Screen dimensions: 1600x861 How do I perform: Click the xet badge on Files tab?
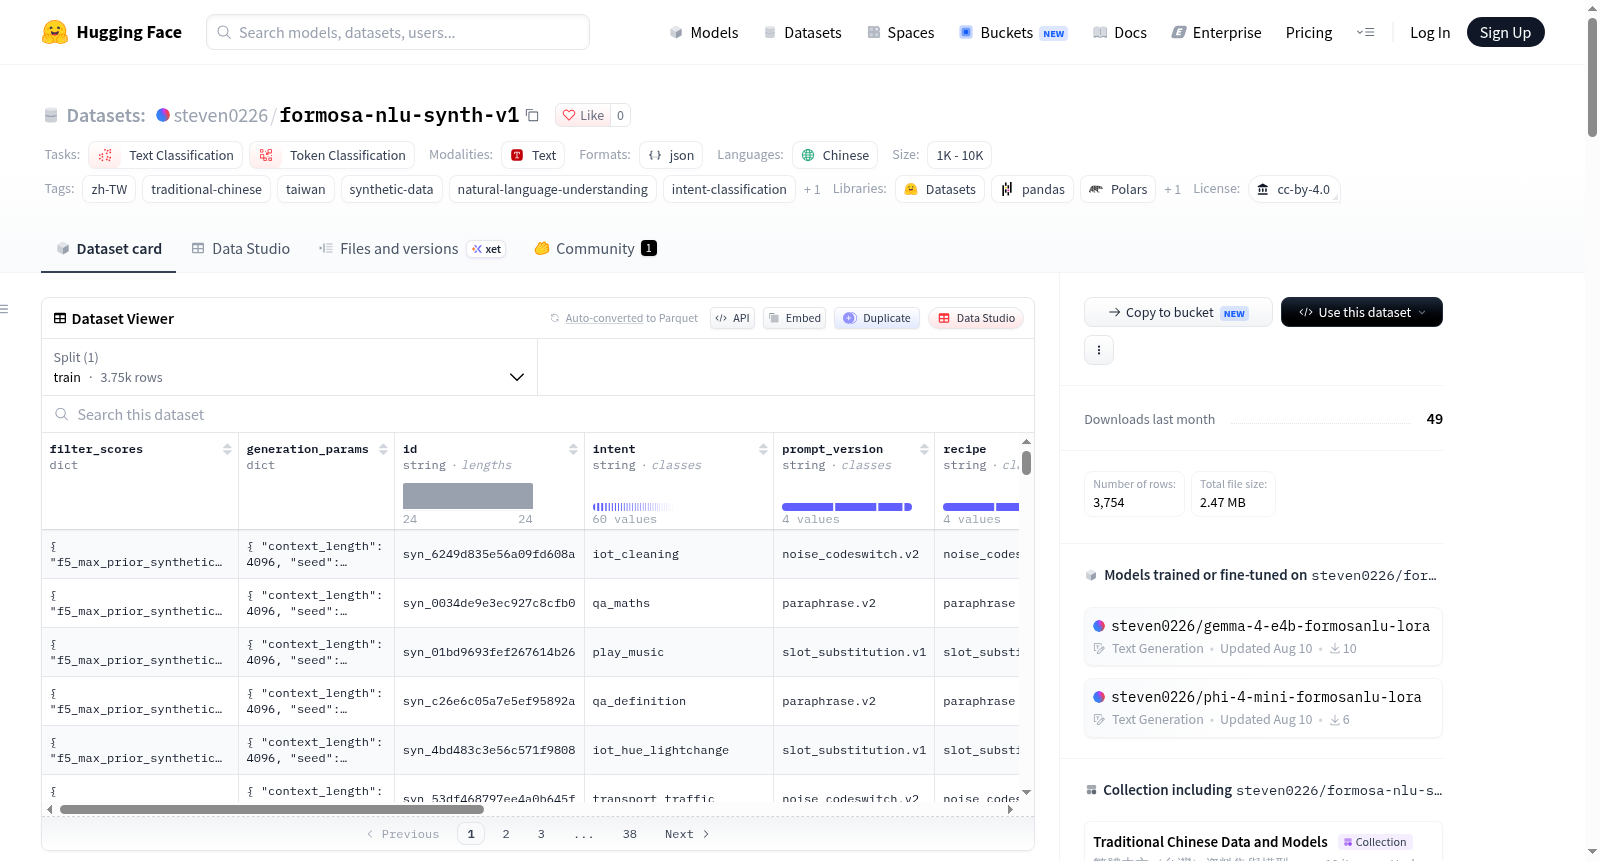click(487, 249)
